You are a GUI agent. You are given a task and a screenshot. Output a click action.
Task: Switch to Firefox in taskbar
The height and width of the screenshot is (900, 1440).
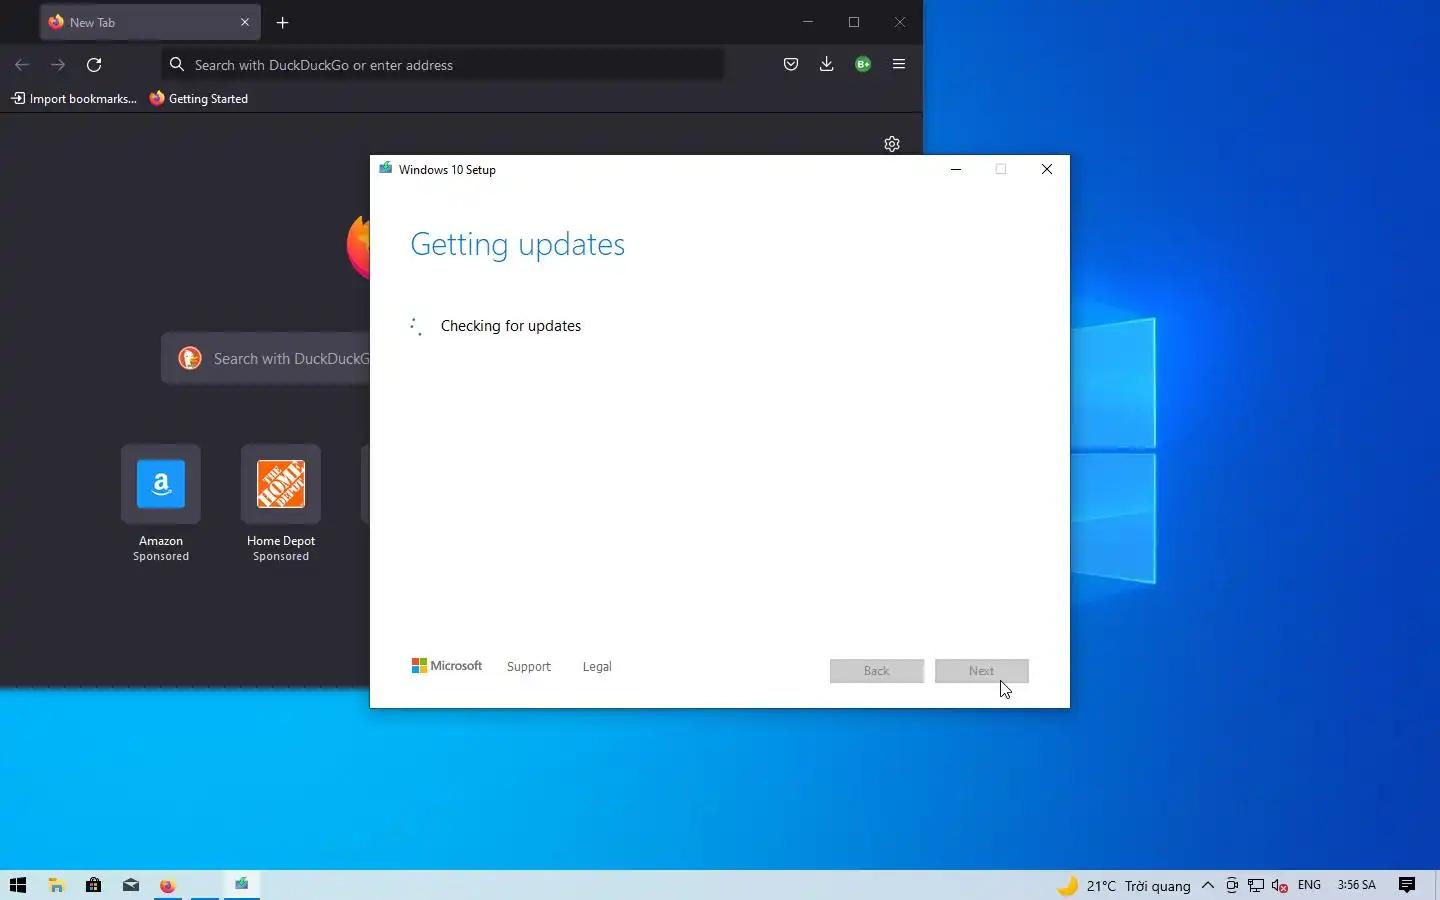tap(167, 885)
